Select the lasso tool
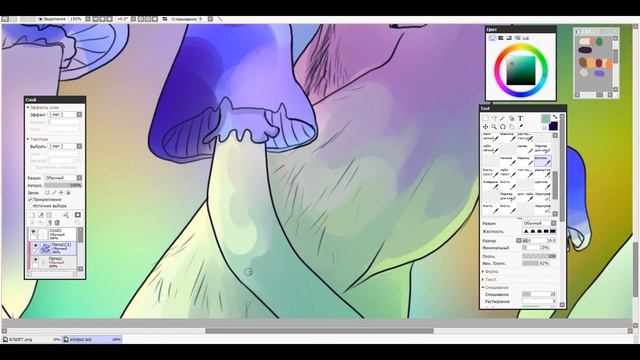This screenshot has height=360, width=640. click(494, 118)
